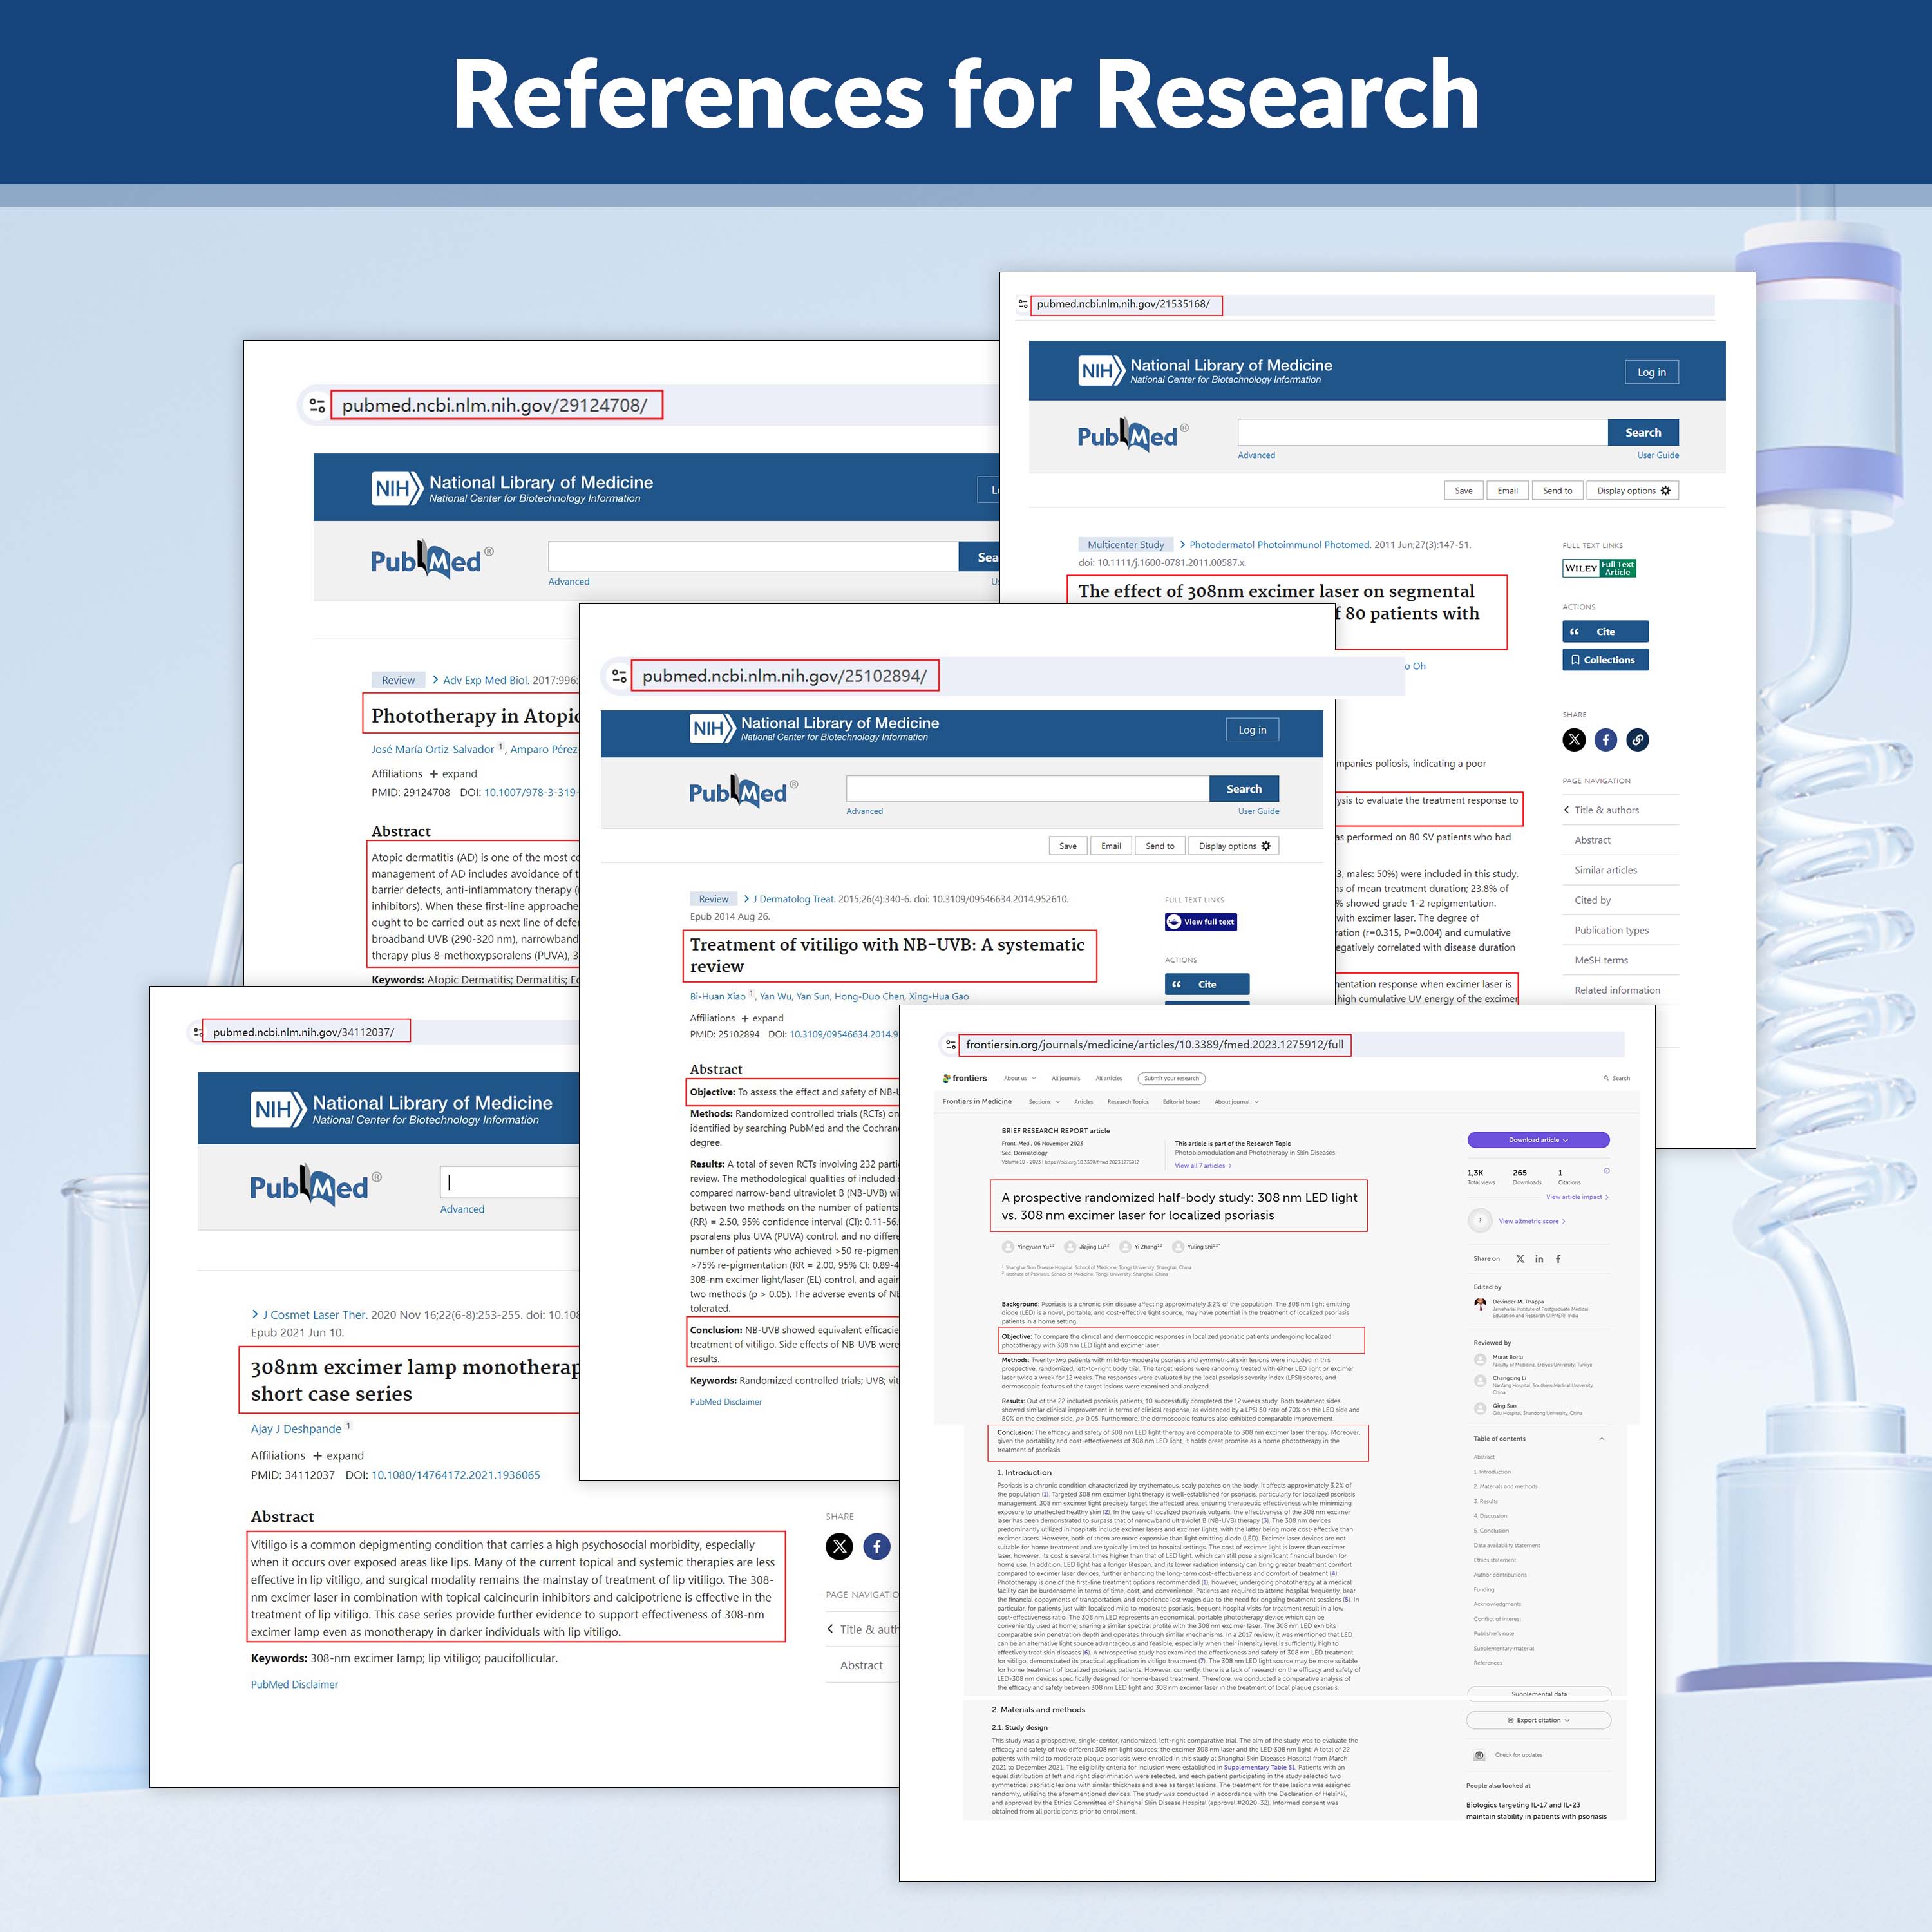Click Wiley Full Text Article badge

(1599, 568)
